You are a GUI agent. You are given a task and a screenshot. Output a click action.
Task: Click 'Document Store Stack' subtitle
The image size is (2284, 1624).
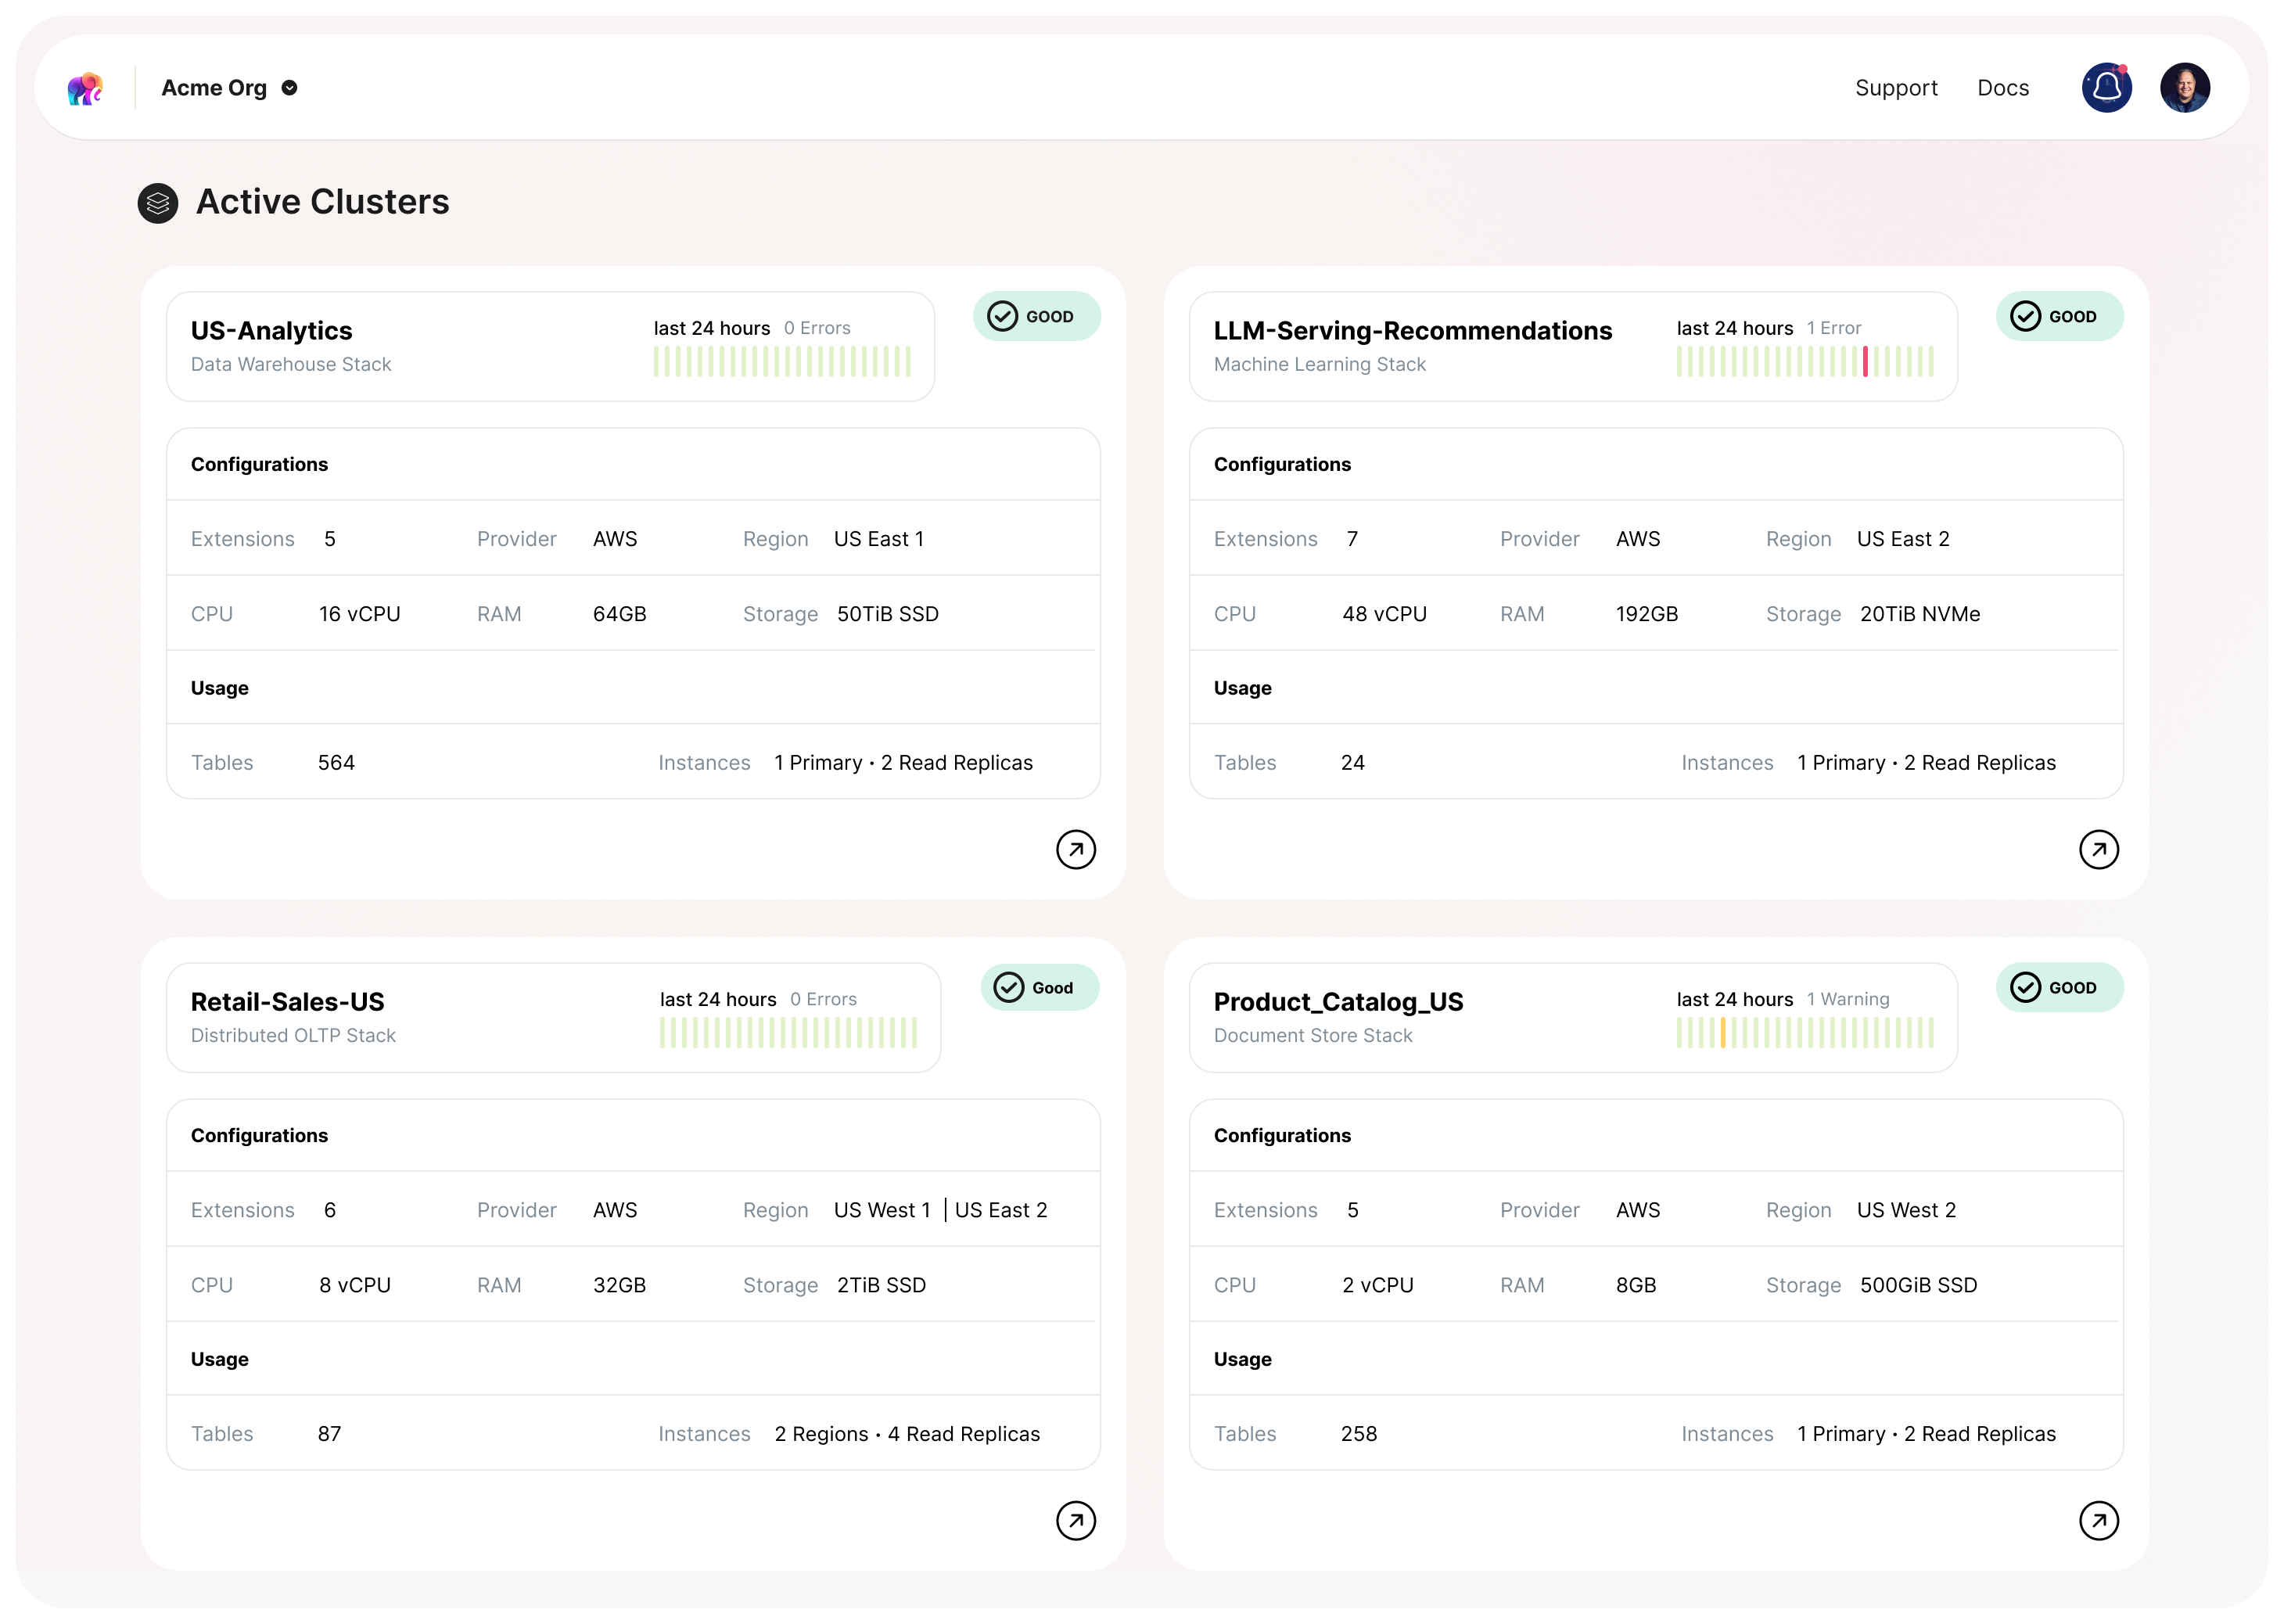[x=1312, y=1035]
